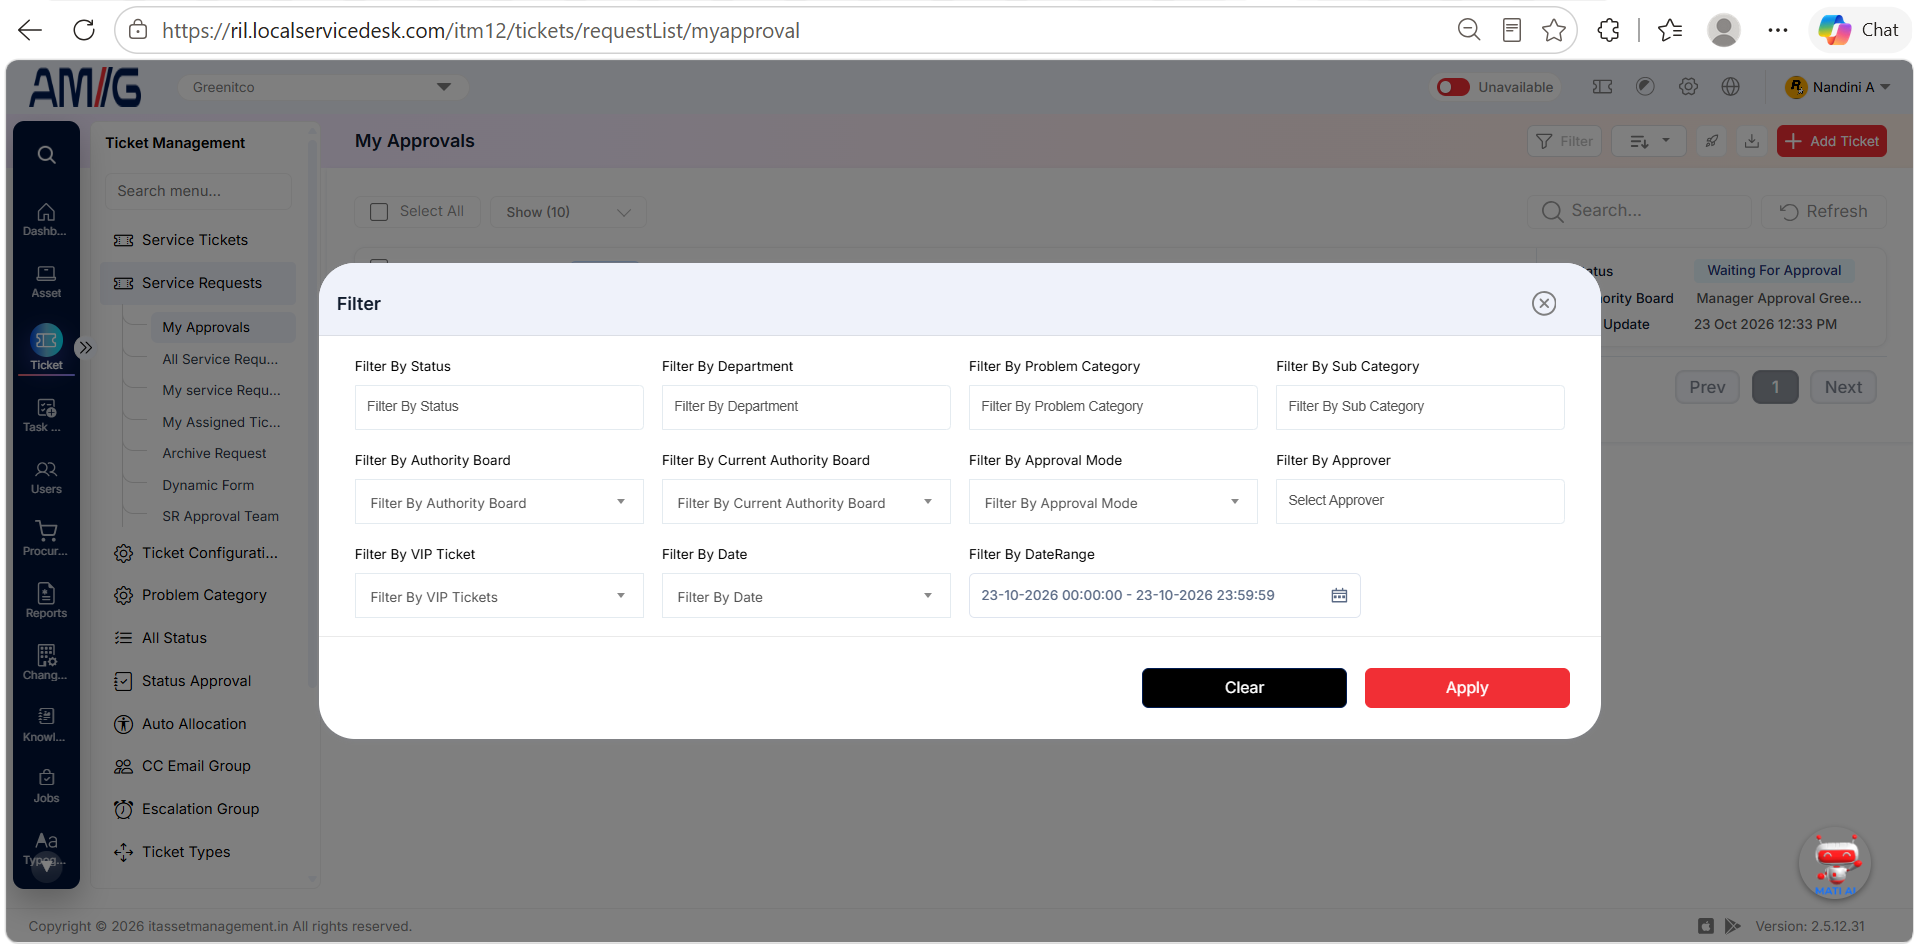Click the download export icon
The width and height of the screenshot is (1918, 945).
(1751, 141)
